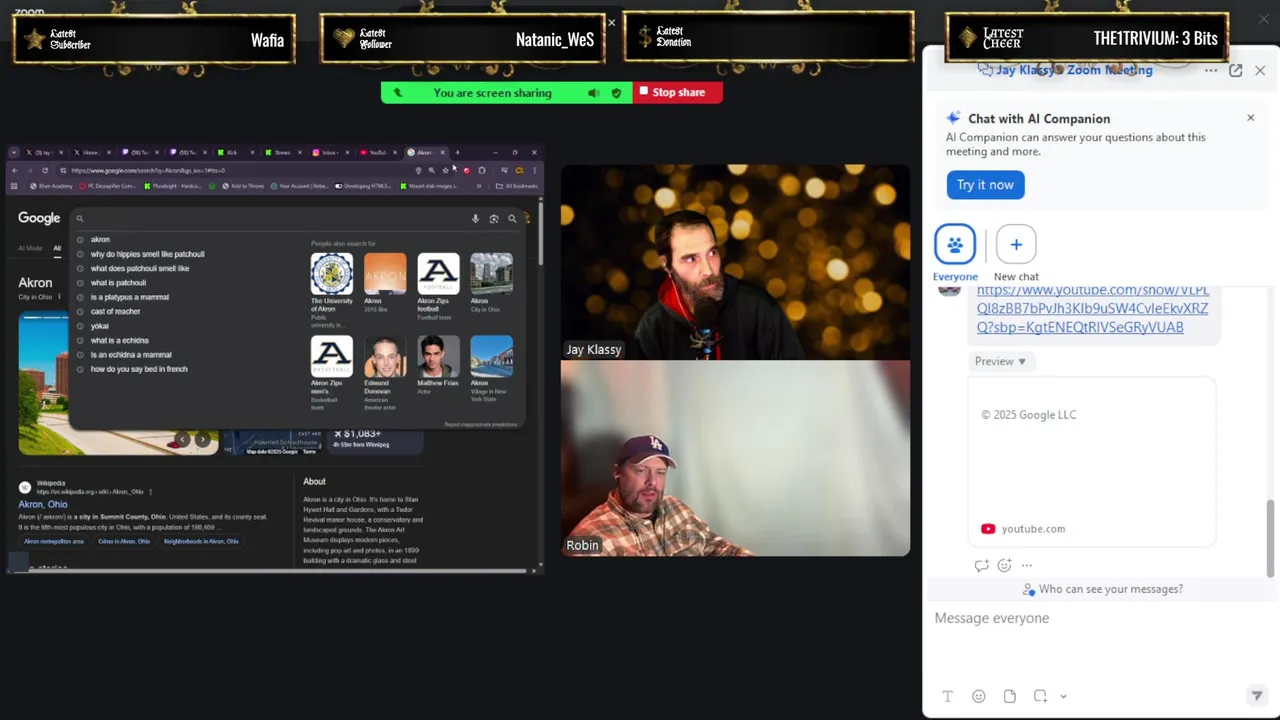1280x720 pixels.
Task: Pop out the Zoom chat panel
Action: coord(1236,70)
